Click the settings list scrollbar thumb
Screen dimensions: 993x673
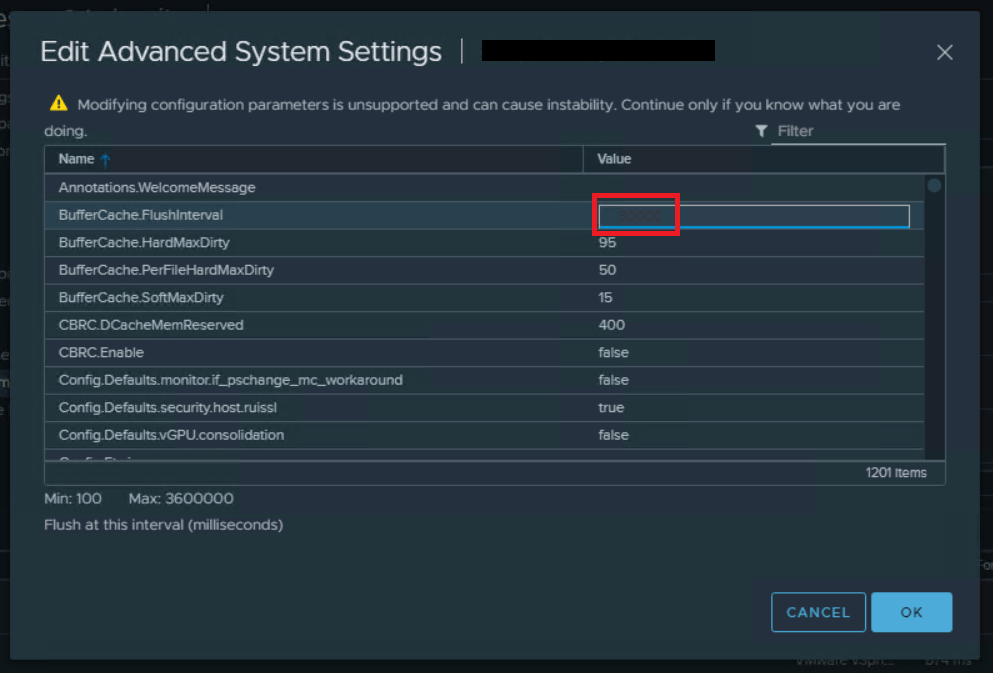(934, 185)
